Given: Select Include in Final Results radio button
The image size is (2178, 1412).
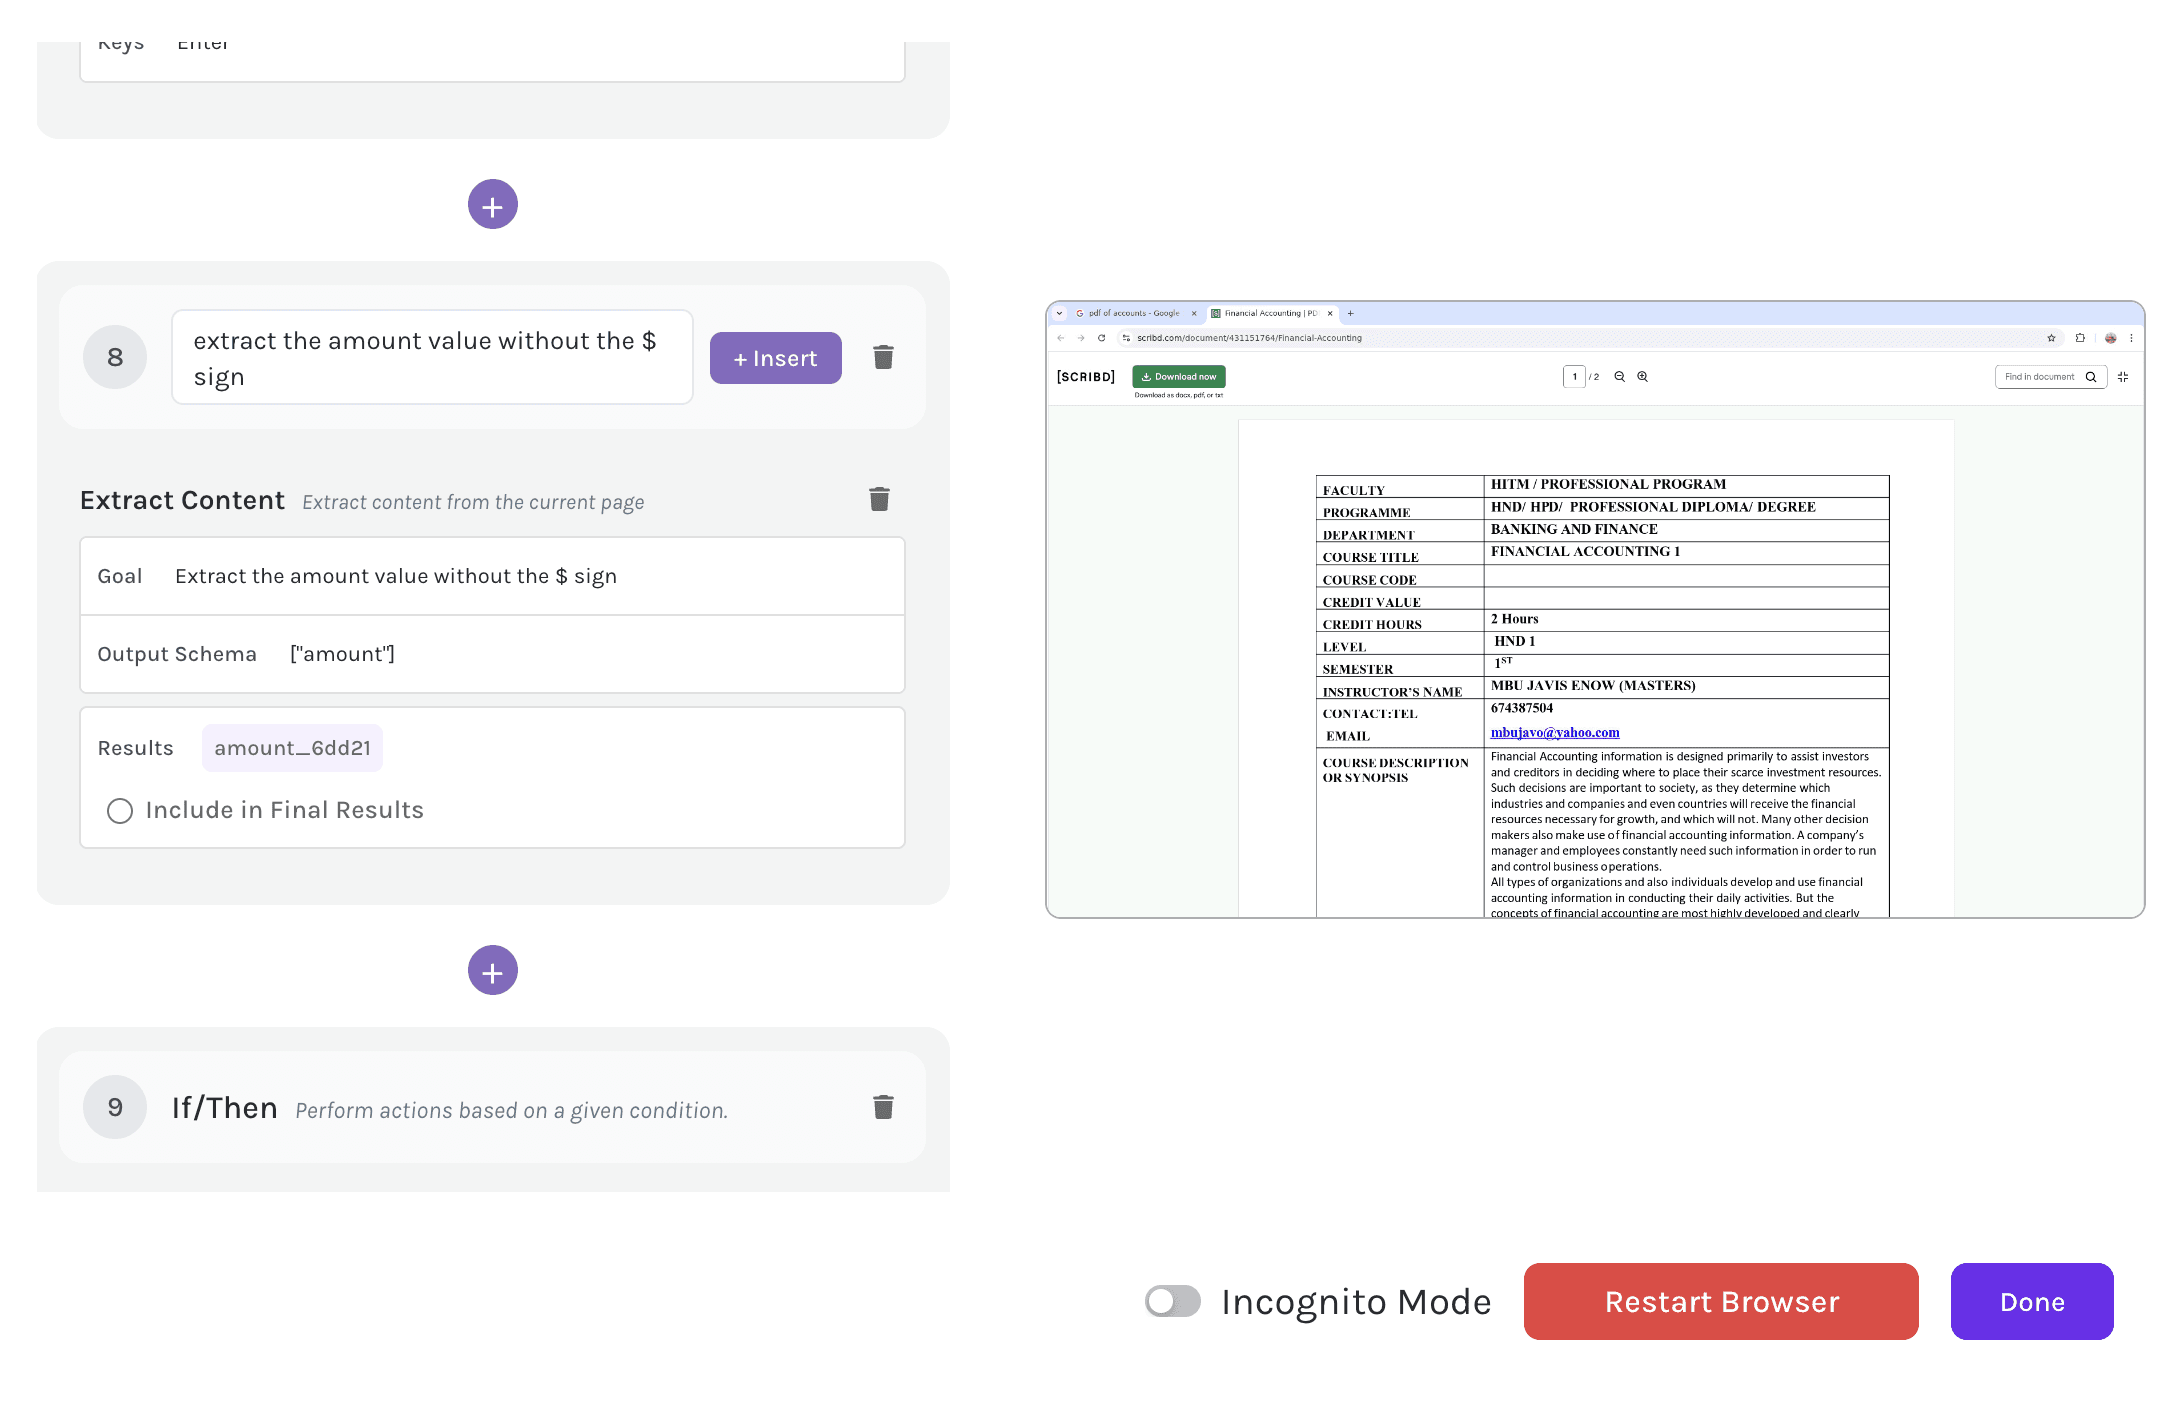Looking at the screenshot, I should 120,811.
